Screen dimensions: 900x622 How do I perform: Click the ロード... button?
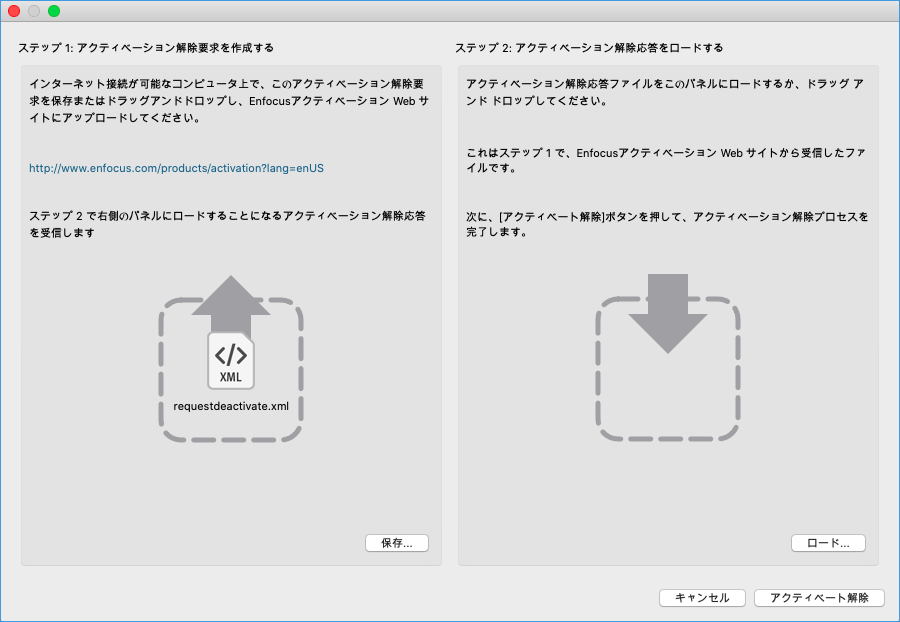click(828, 543)
